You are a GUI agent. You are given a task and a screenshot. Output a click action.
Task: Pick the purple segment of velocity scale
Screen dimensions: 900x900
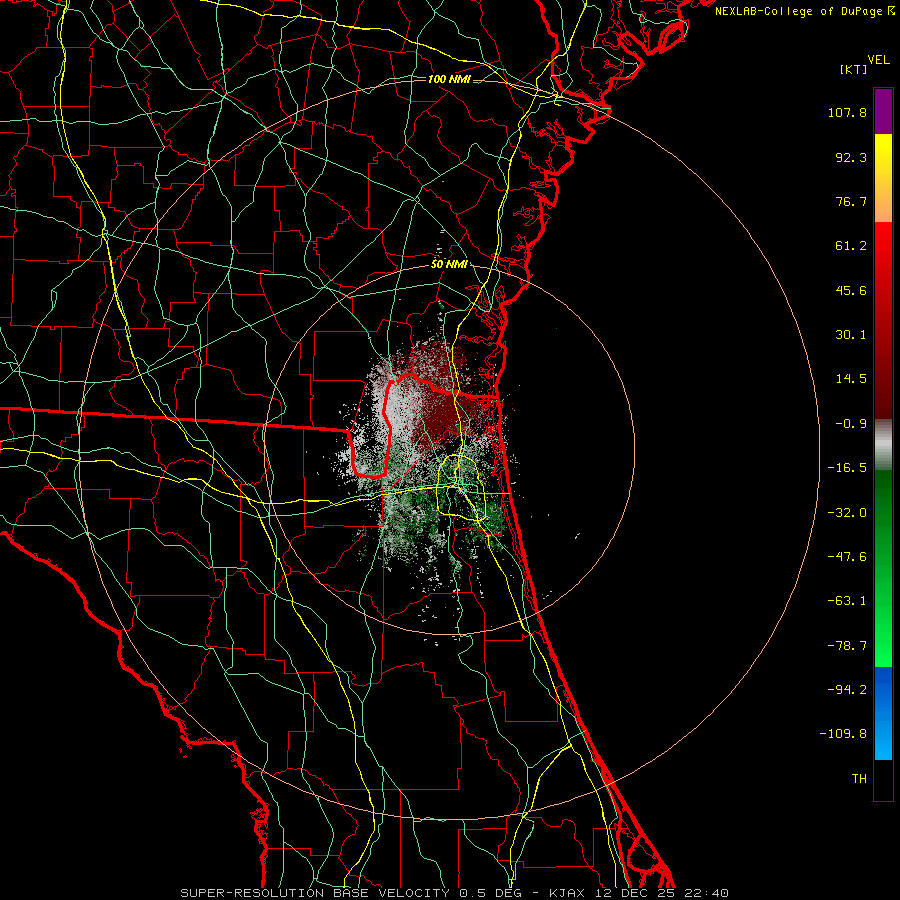pyautogui.click(x=883, y=111)
